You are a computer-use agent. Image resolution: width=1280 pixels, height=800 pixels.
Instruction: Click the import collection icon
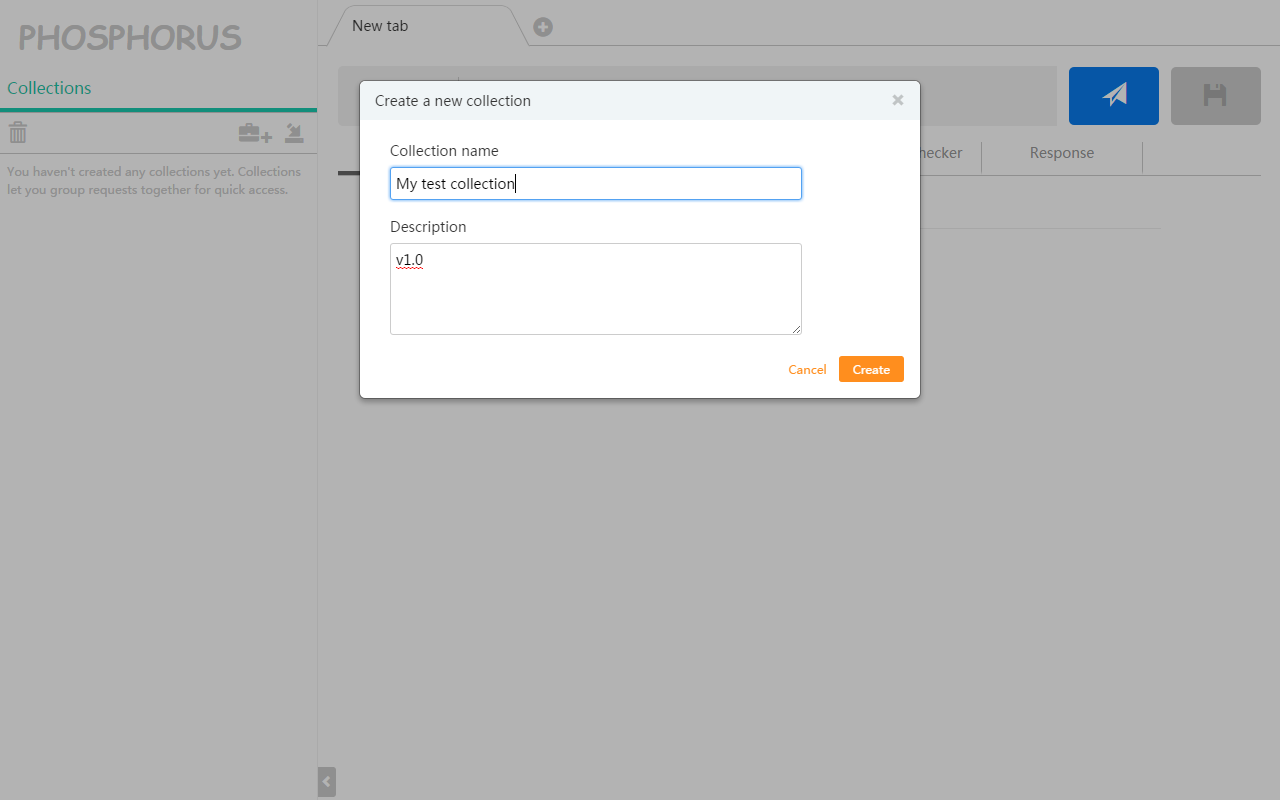tap(294, 132)
